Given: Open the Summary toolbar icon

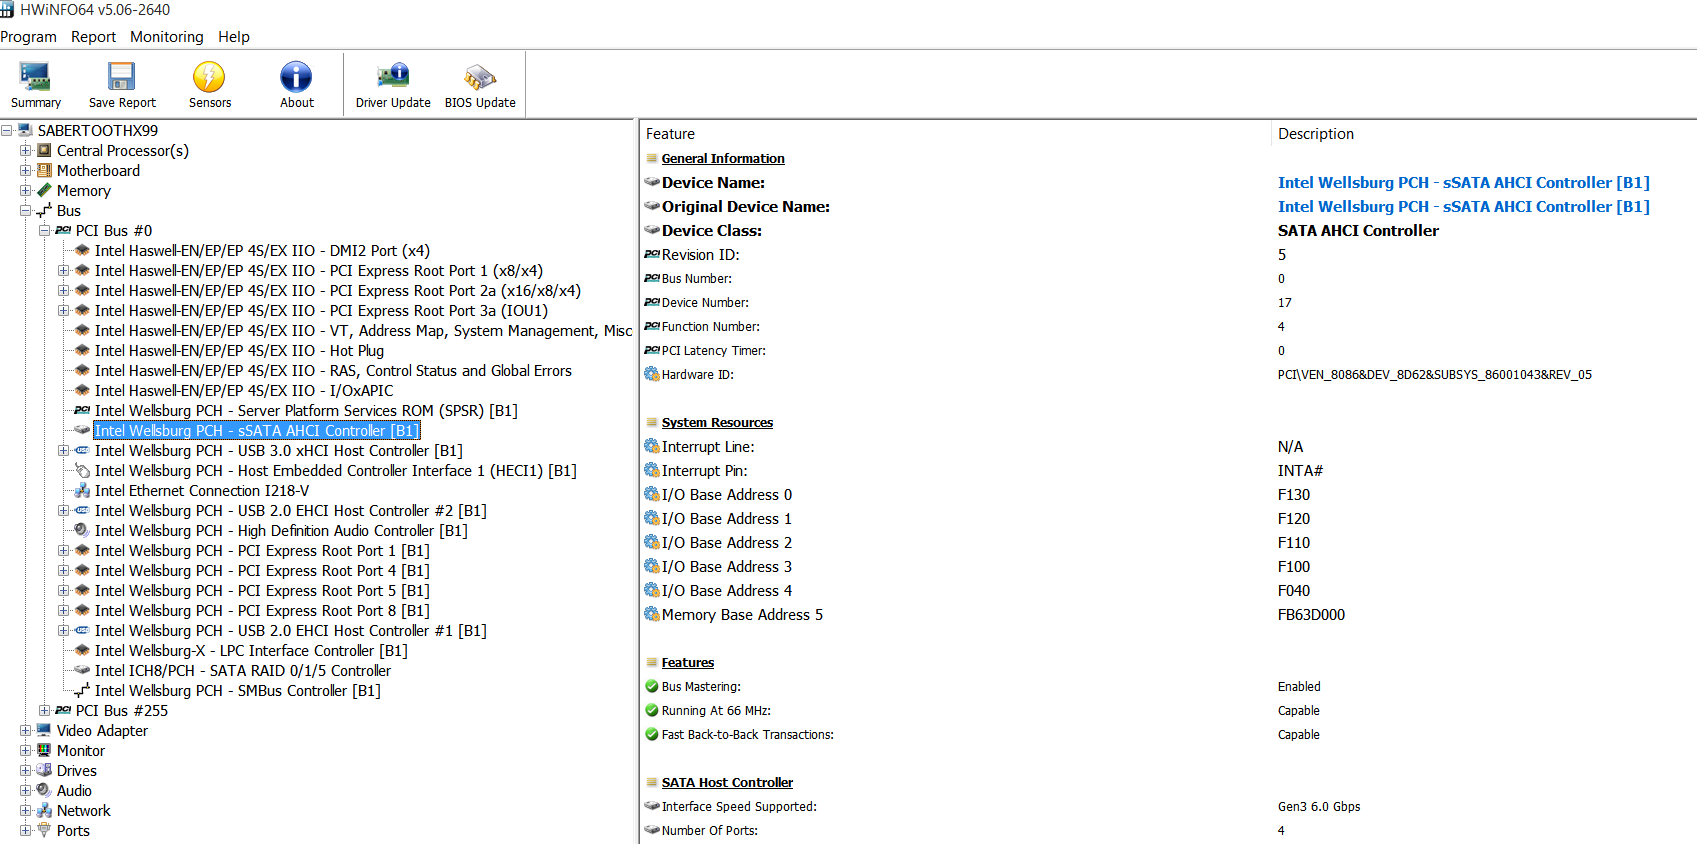Looking at the screenshot, I should click(35, 77).
